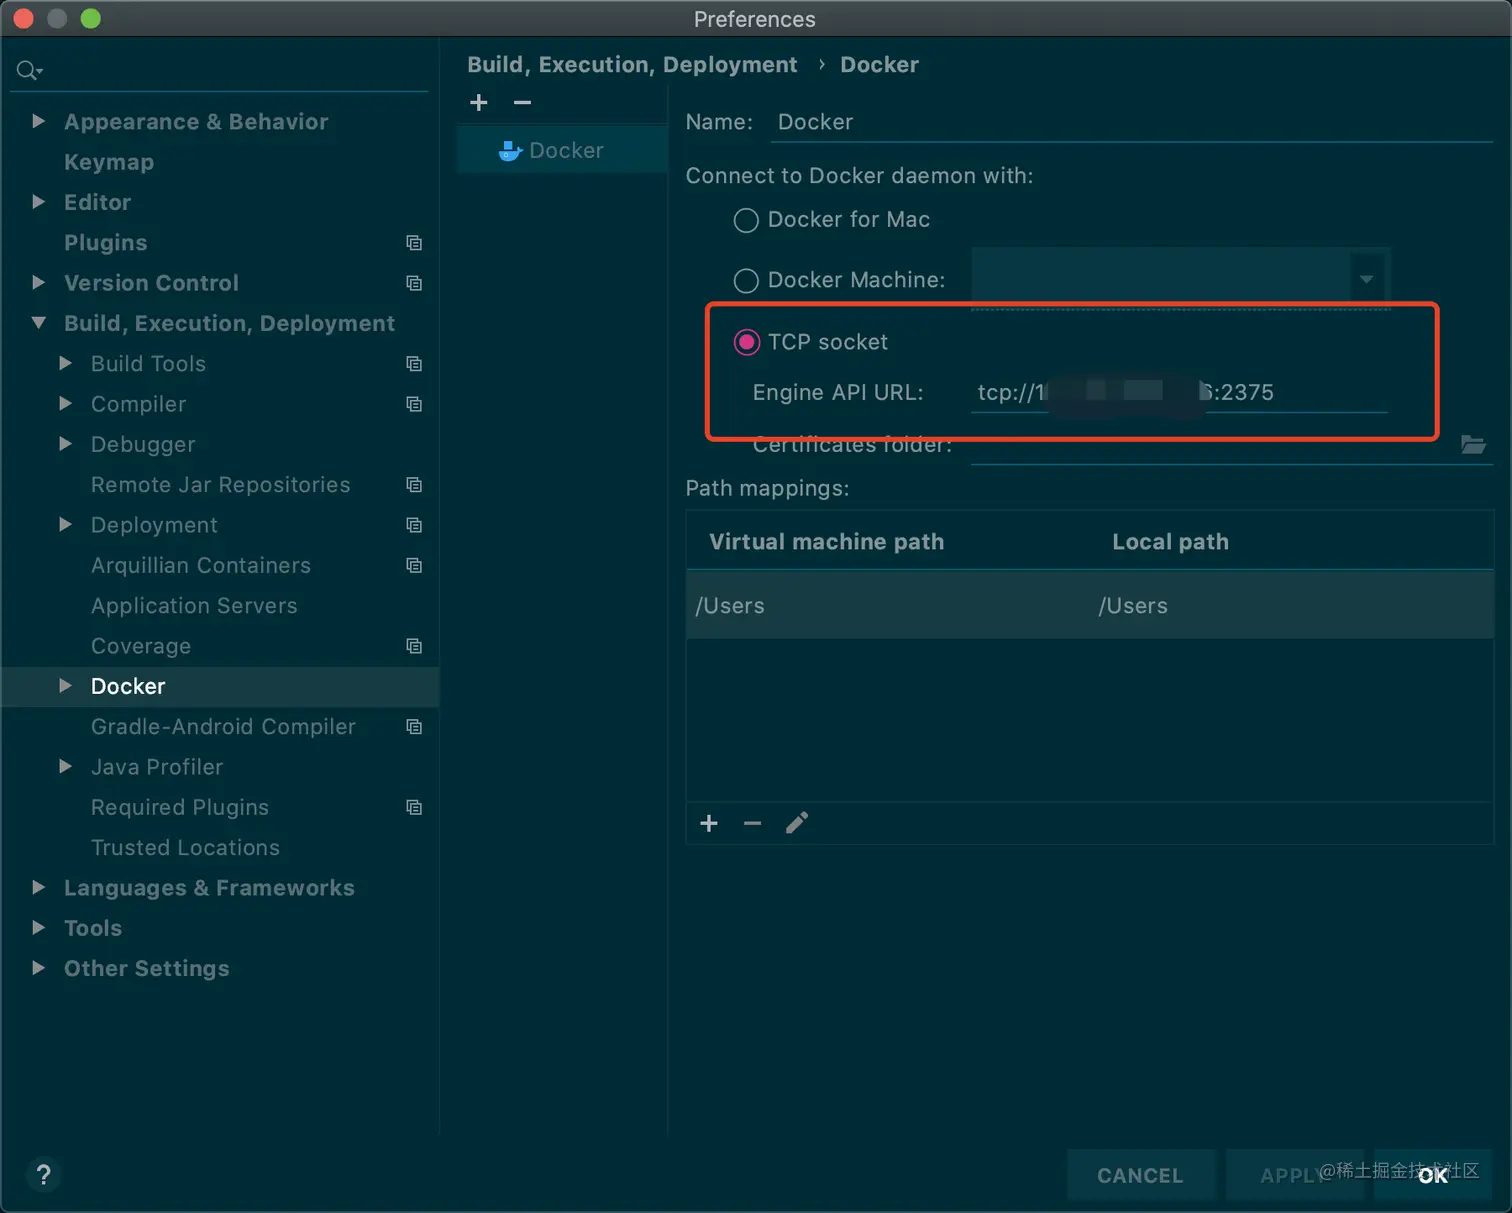Expand the Editor section
Viewport: 1512px width, 1213px height.
38,202
